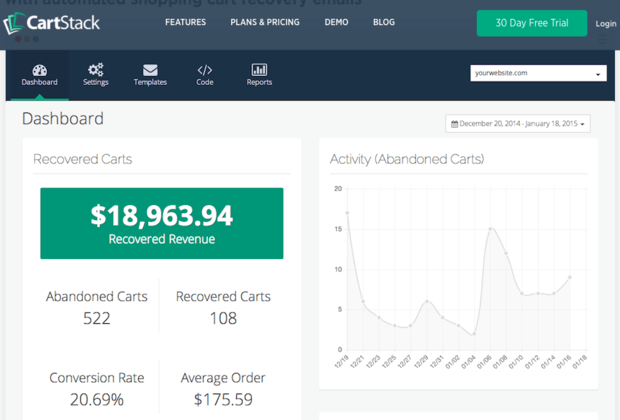620x420 pixels.
Task: Open Settings via the gears icon
Action: (x=96, y=70)
